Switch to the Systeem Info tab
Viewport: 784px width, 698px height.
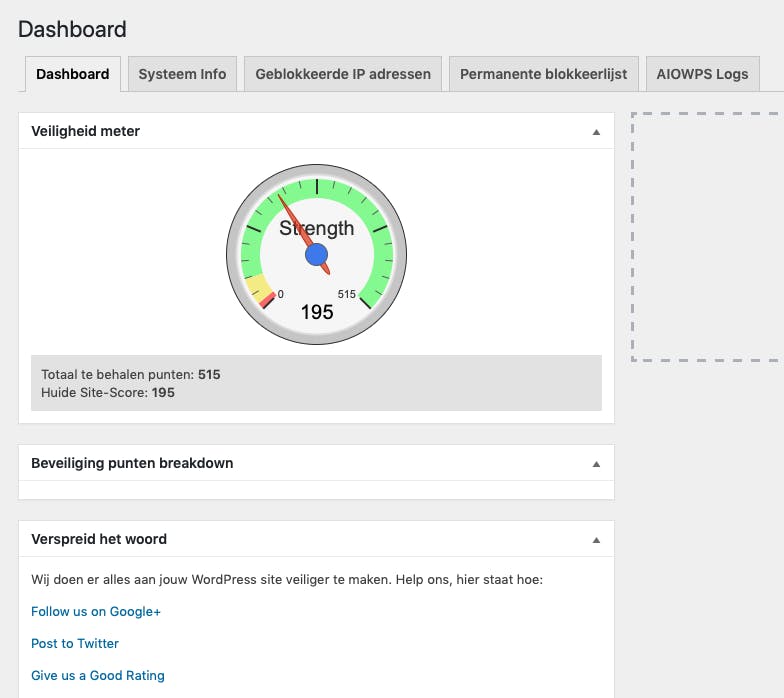(182, 74)
